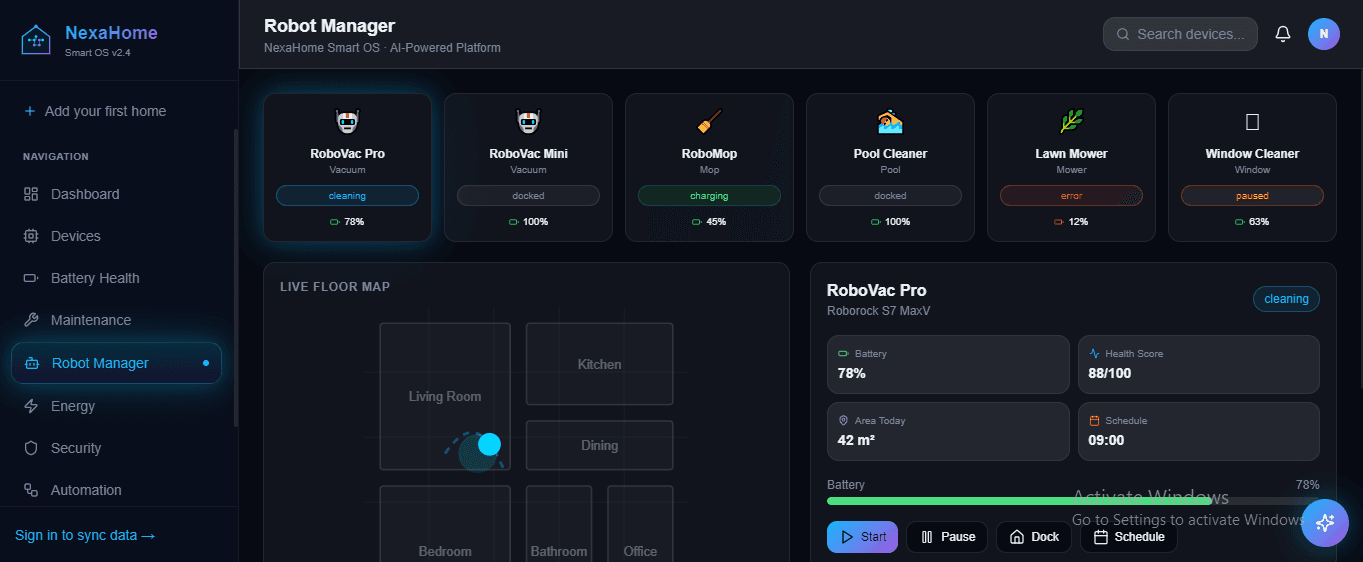Open the Schedule button

point(1128,537)
